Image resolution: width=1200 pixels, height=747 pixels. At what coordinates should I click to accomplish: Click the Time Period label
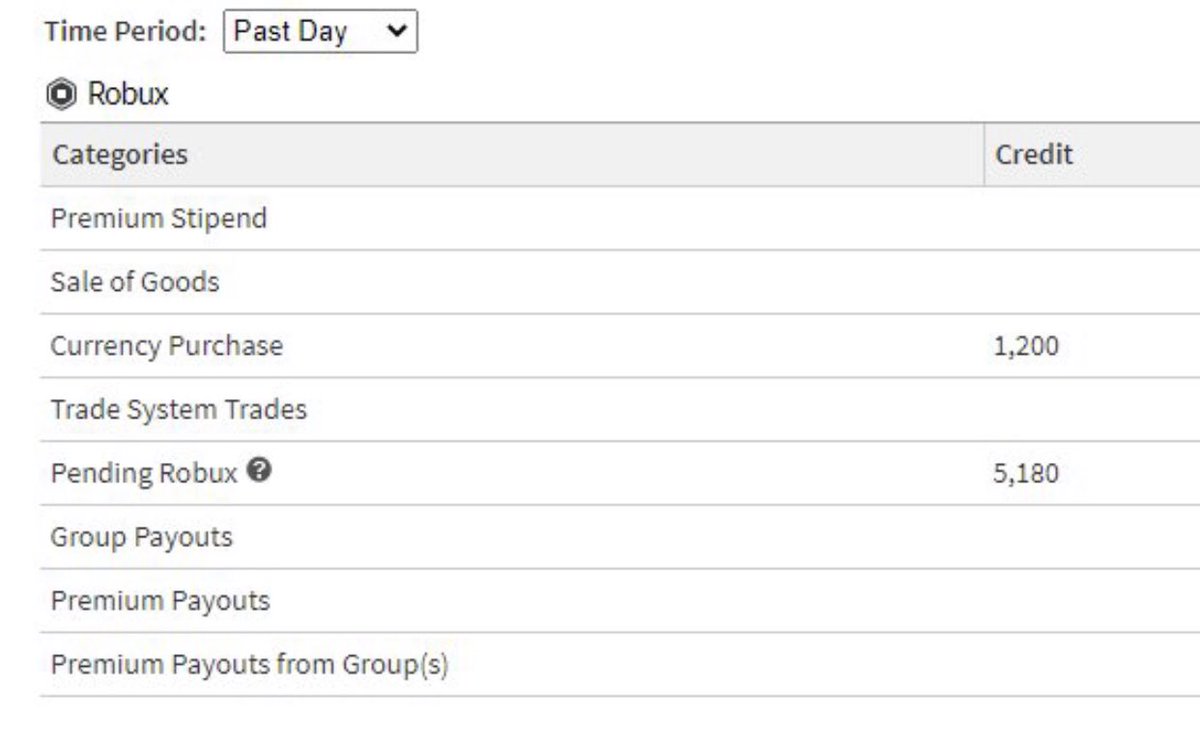click(x=125, y=32)
